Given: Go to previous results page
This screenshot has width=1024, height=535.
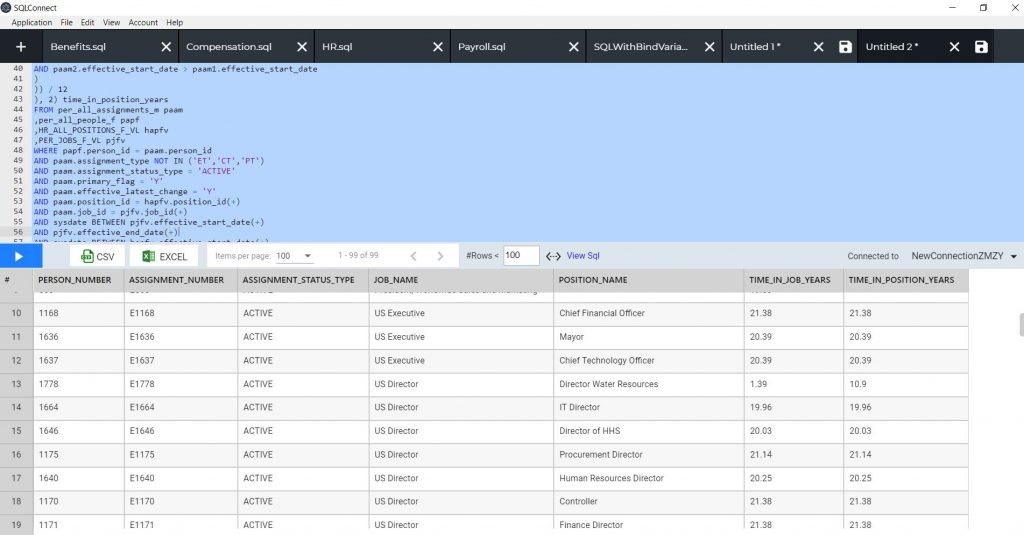Looking at the screenshot, I should click(x=413, y=256).
